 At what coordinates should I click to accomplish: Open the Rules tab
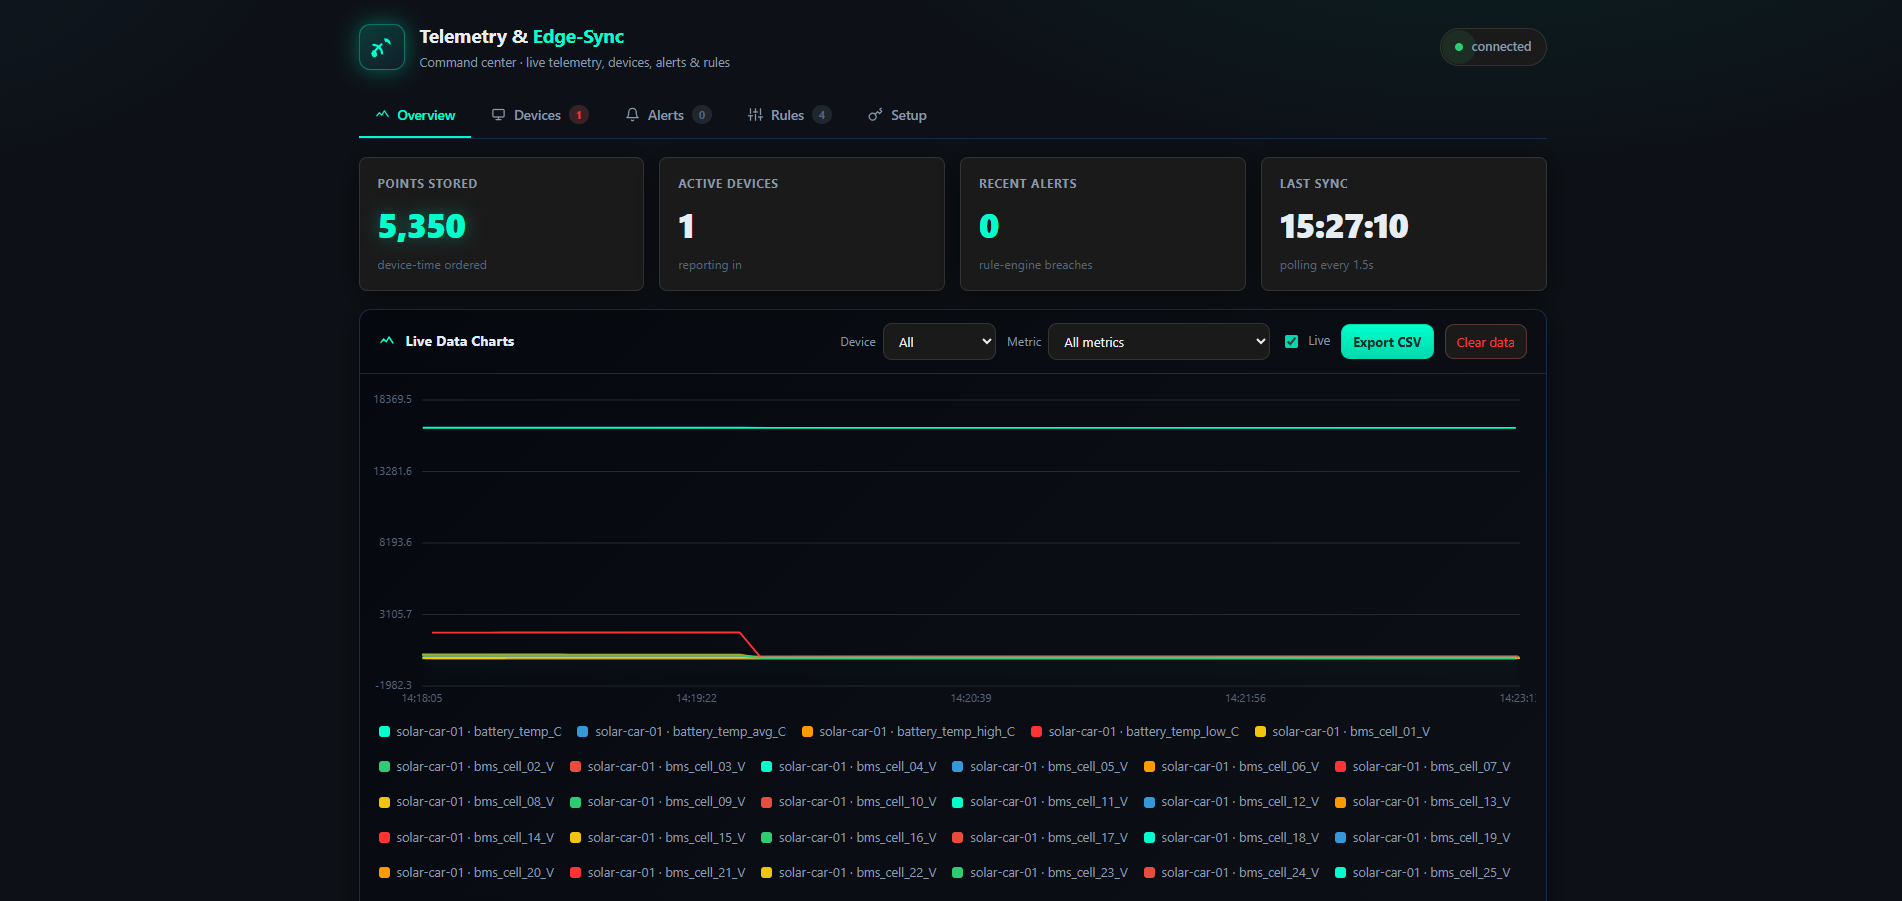789,115
